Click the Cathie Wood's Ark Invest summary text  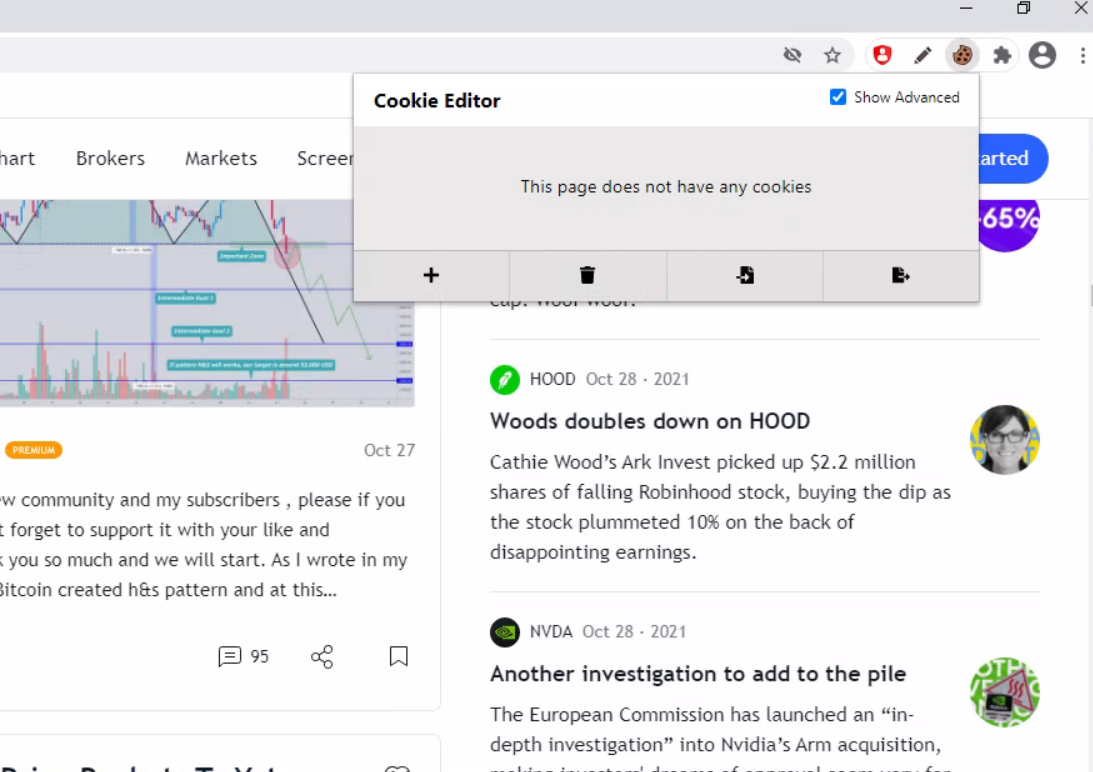tap(720, 507)
